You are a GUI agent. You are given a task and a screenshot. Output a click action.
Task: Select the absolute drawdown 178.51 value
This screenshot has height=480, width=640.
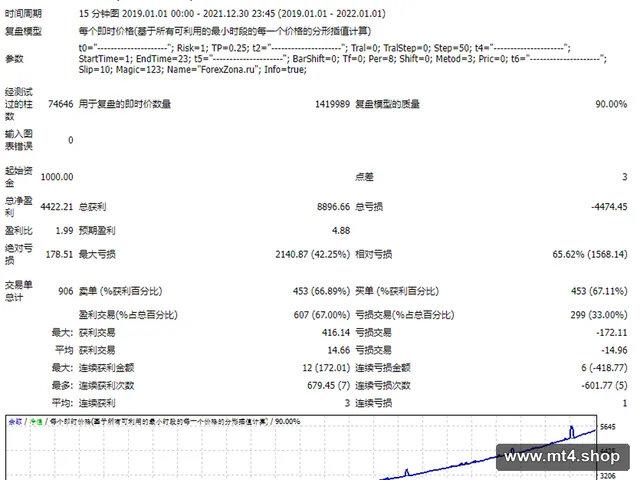coord(59,254)
